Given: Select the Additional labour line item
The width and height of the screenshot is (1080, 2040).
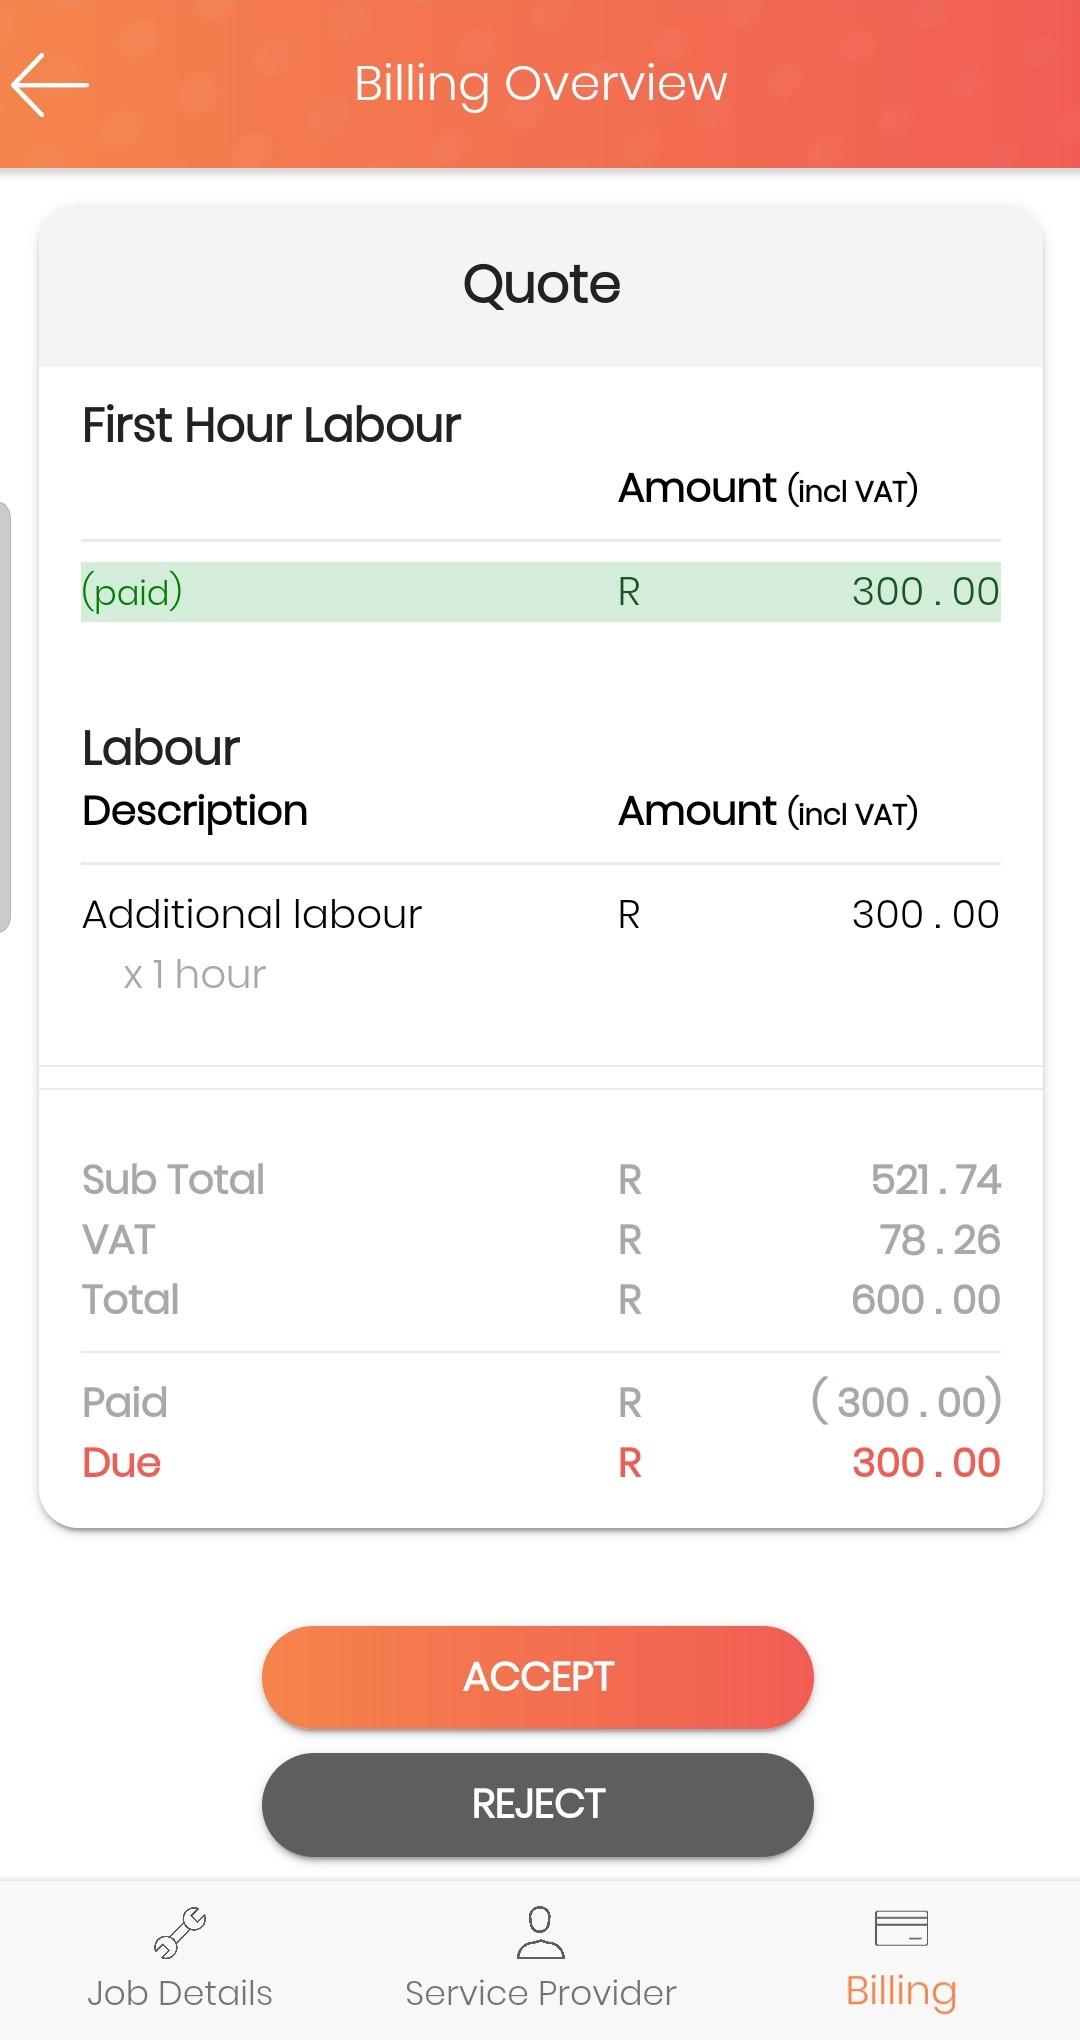Looking at the screenshot, I should [x=541, y=944].
